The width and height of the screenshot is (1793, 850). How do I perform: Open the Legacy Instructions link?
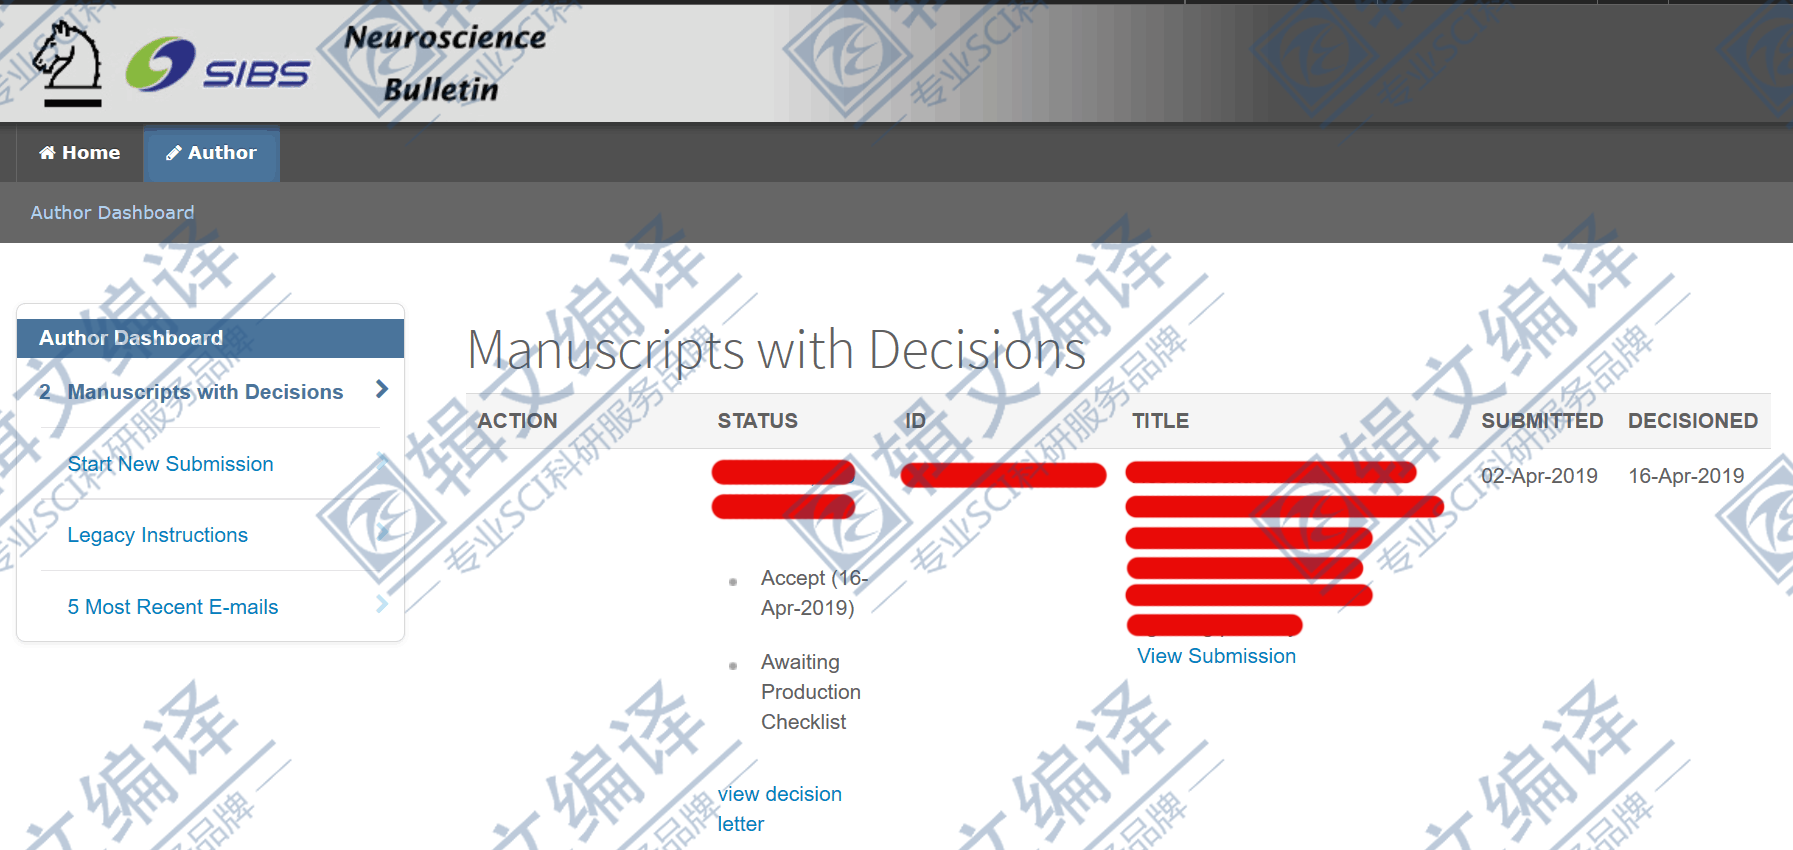coord(157,535)
